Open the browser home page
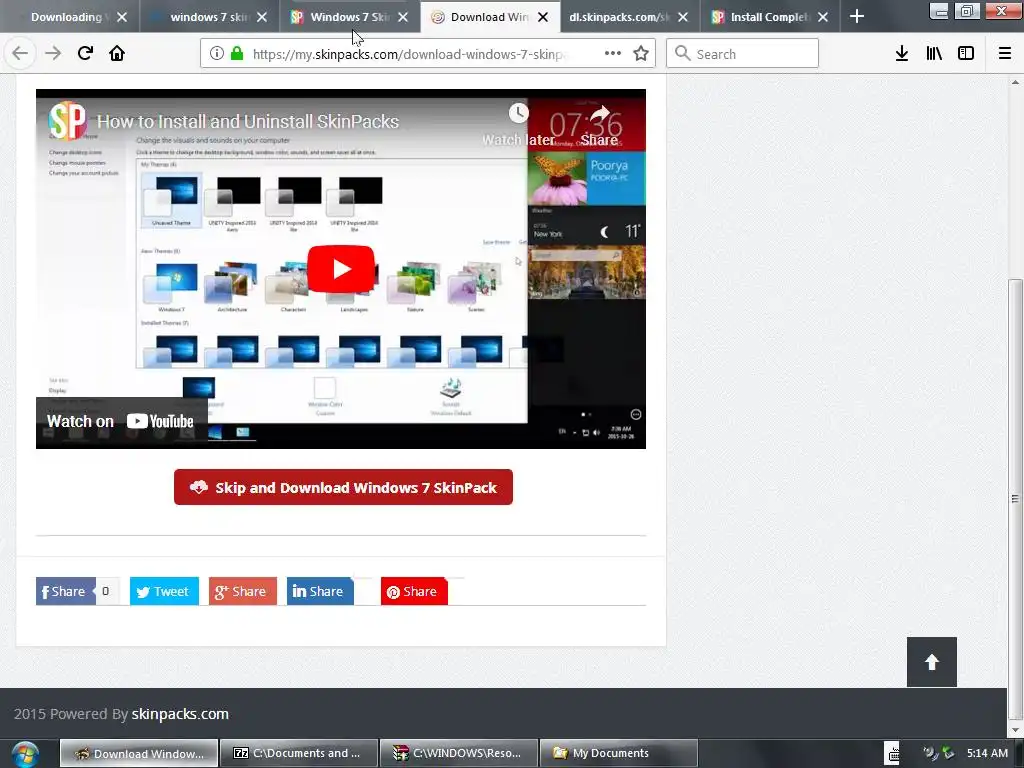This screenshot has height=768, width=1024. point(117,54)
